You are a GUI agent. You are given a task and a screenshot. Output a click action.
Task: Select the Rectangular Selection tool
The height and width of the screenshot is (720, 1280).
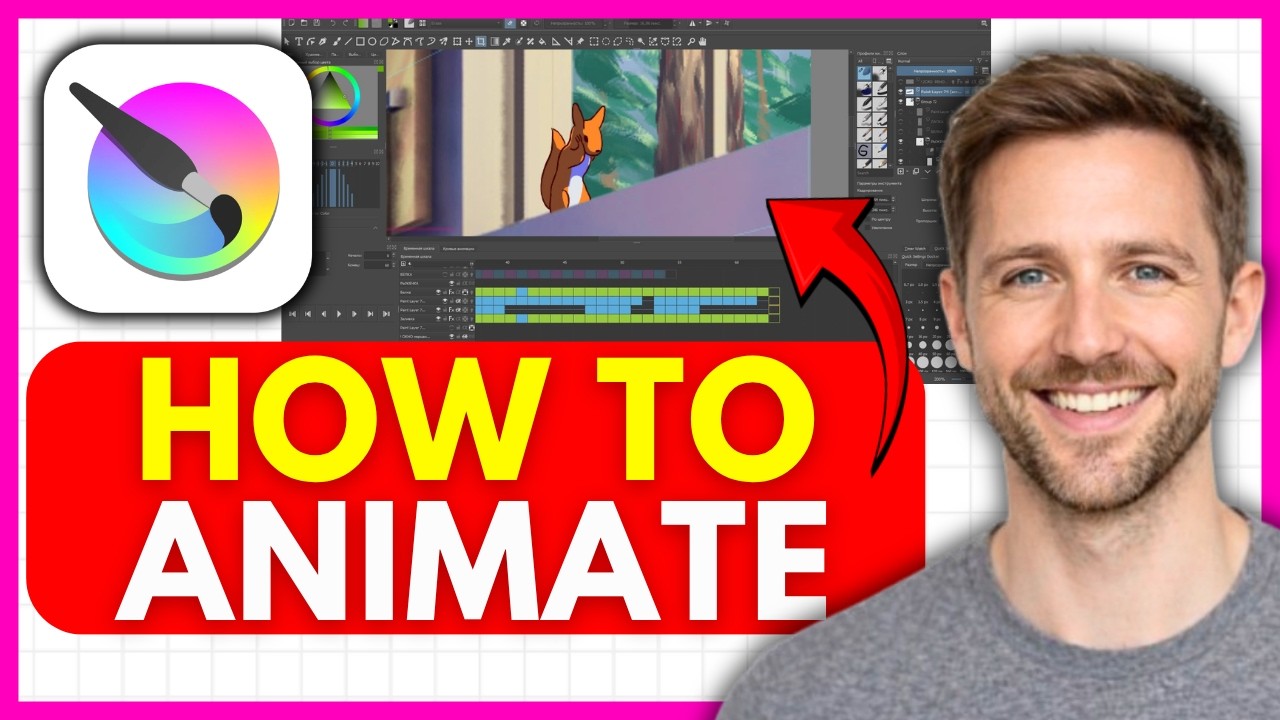click(x=594, y=42)
